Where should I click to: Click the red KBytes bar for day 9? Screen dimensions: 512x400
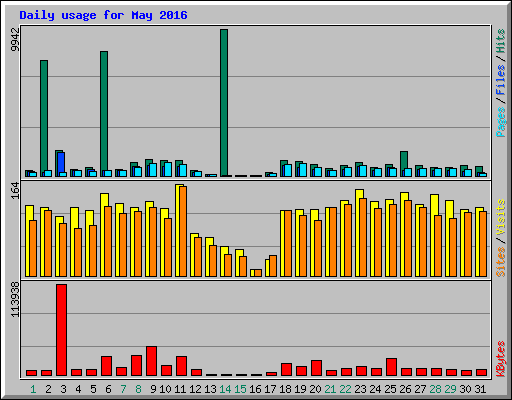click(x=151, y=361)
